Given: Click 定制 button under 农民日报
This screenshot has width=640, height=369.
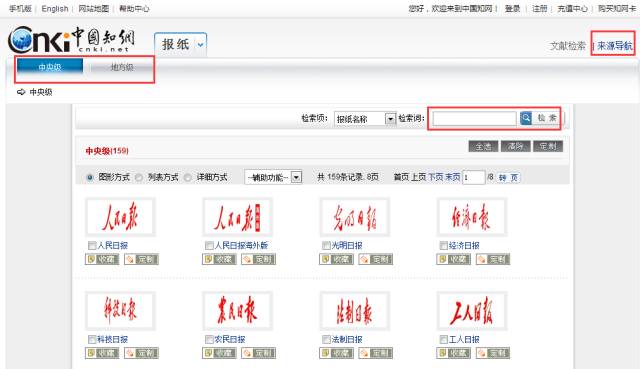Looking at the screenshot, I should (258, 353).
